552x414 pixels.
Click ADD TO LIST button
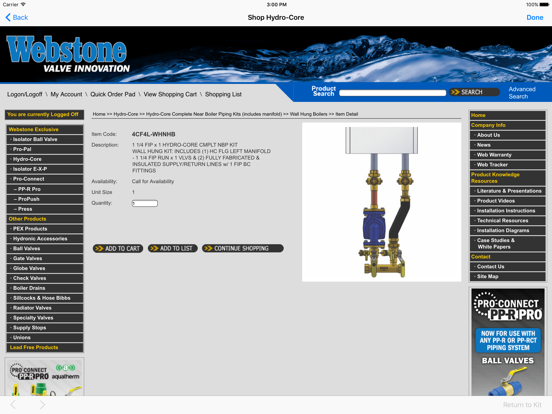(172, 249)
